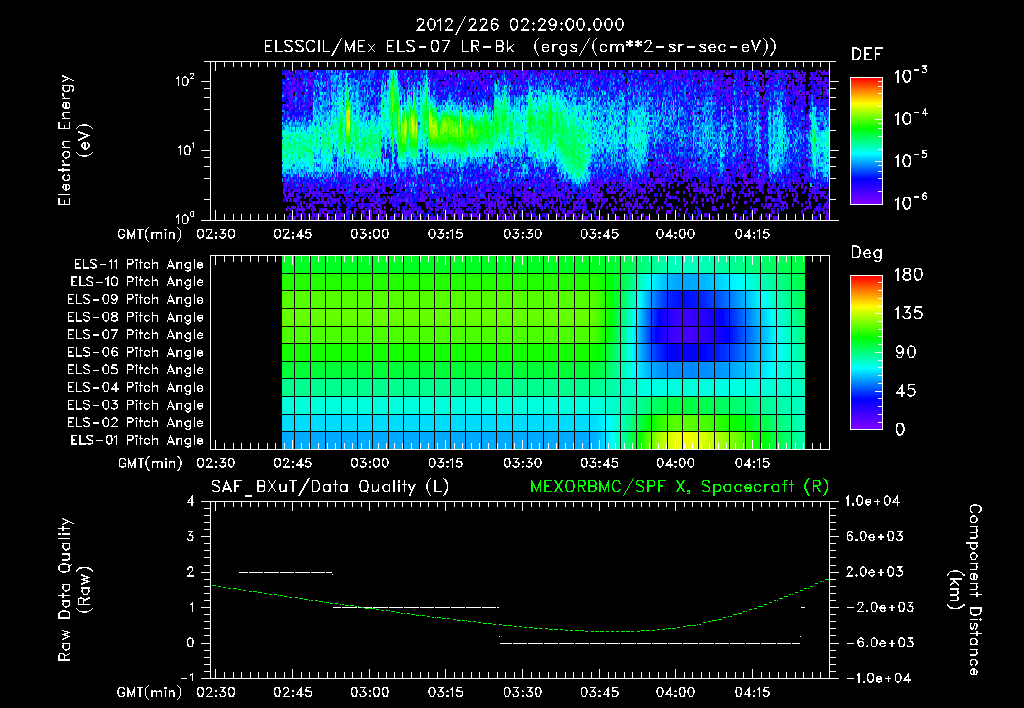Viewport: 1024px width, 708px height.
Task: Click the 10^-3 tick on DEF color bar
Action: (910, 76)
